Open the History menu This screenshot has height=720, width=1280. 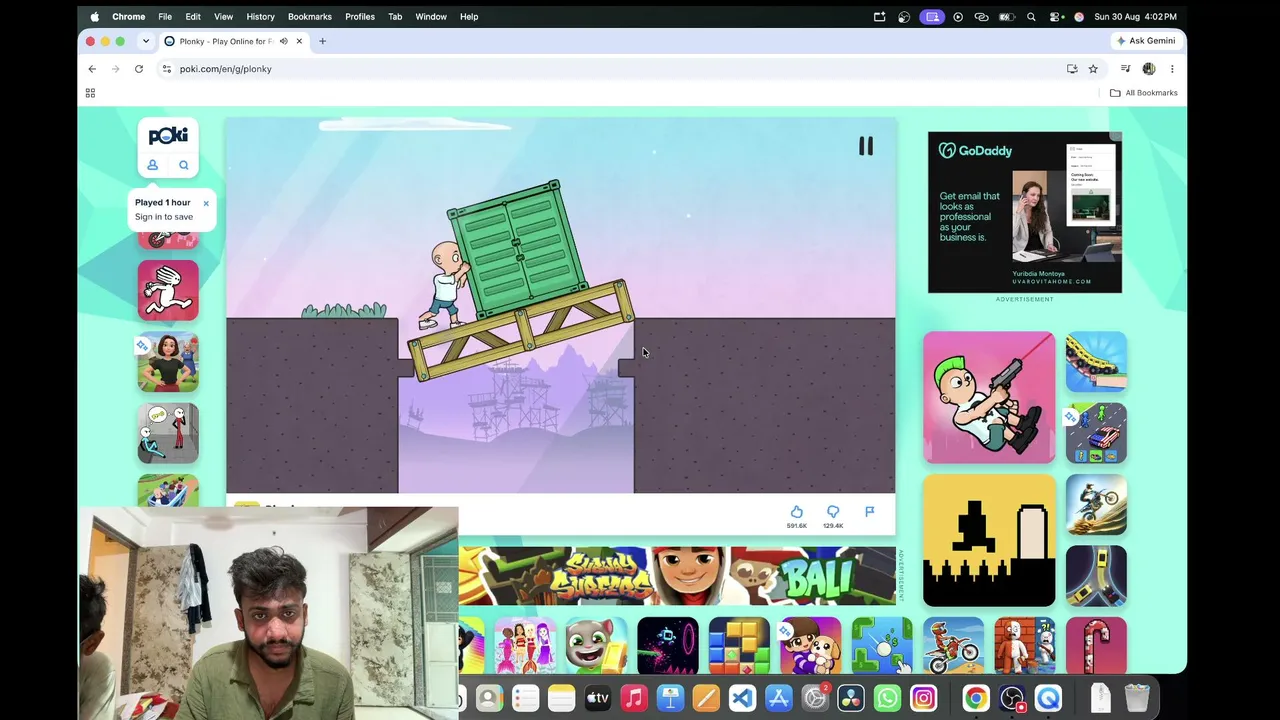click(x=260, y=16)
